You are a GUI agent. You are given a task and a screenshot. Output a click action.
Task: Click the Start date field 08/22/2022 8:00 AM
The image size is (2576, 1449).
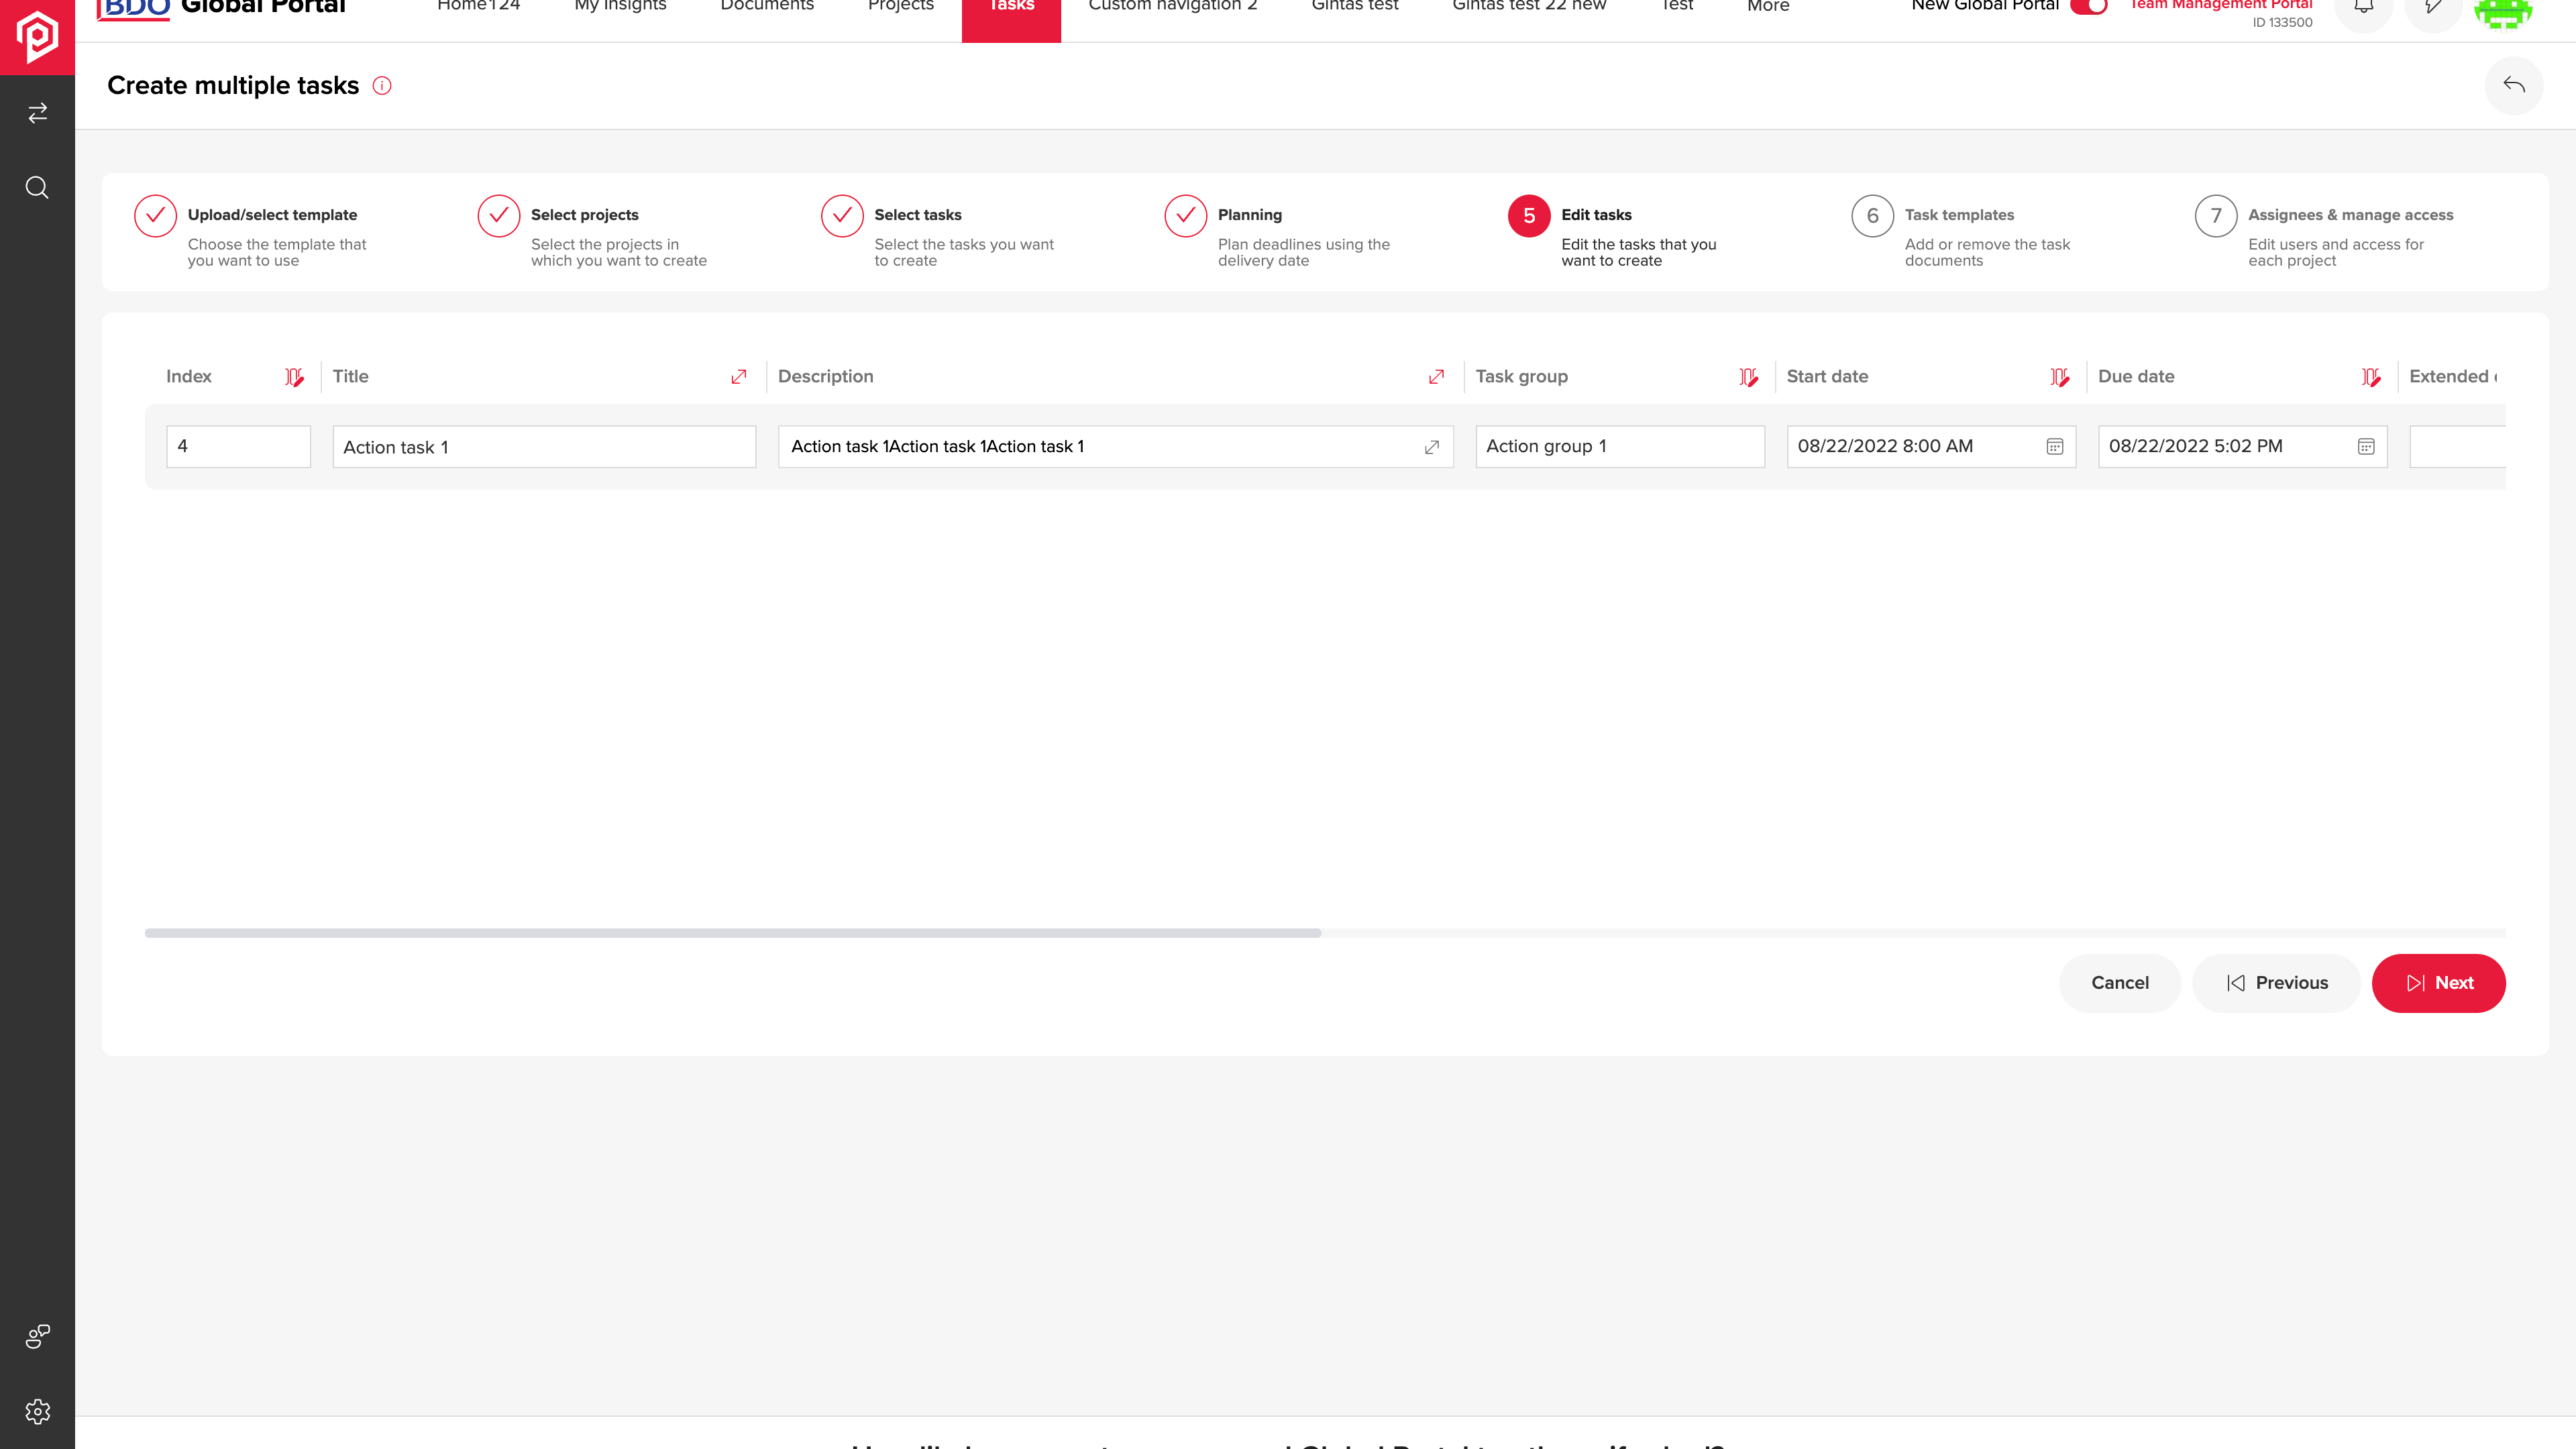tap(1931, 447)
